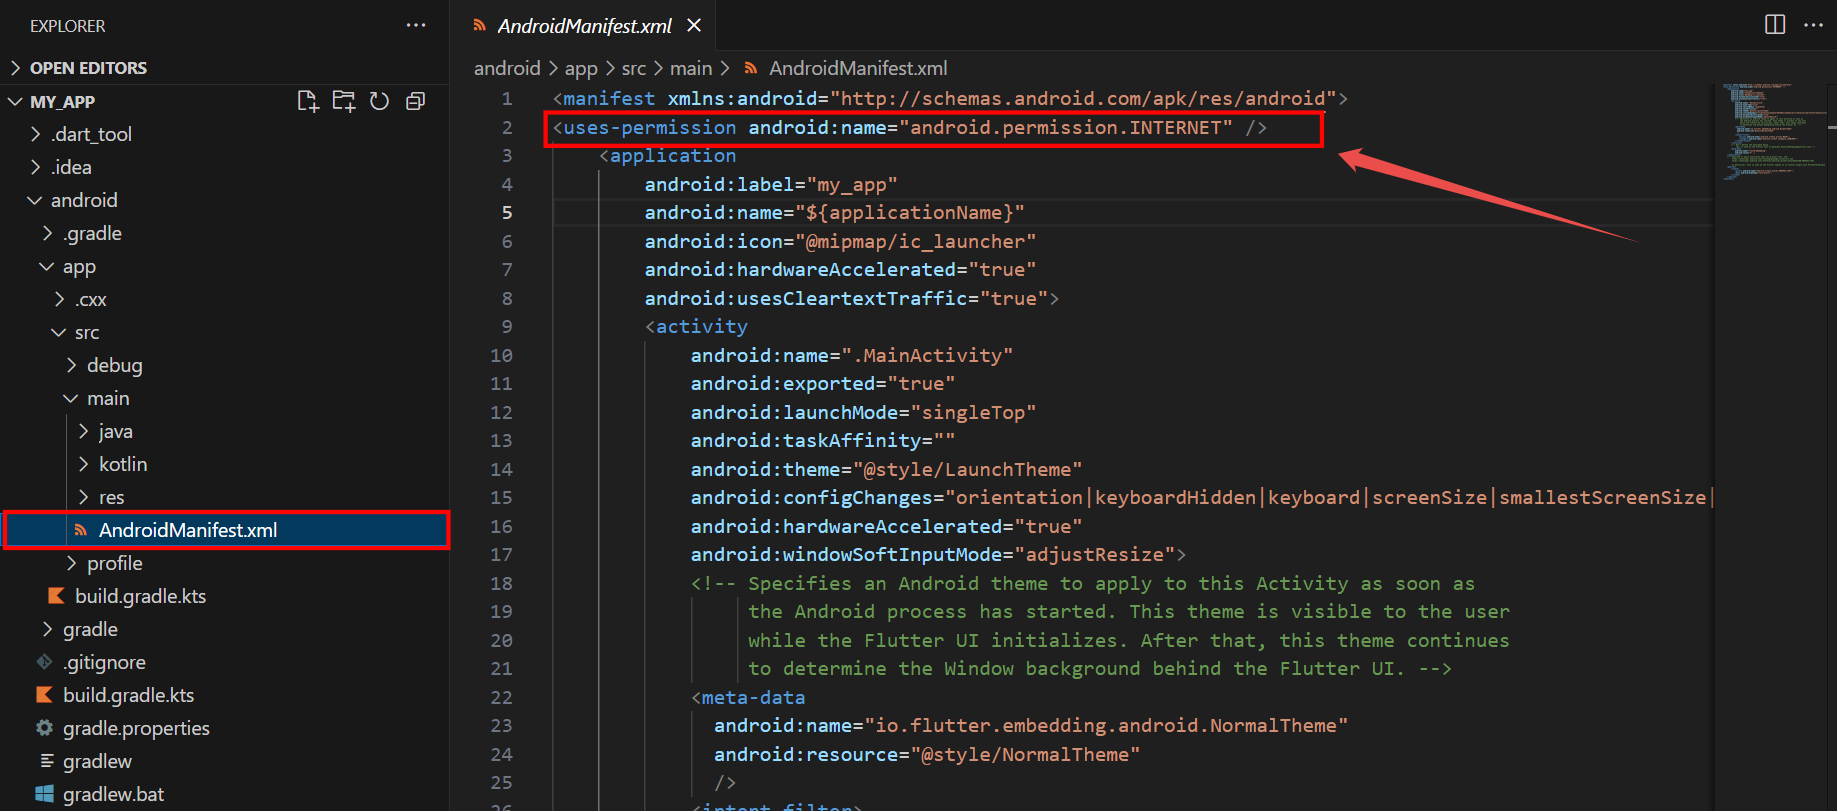Expand the .dart_tool folder
Screen dimensions: 1837x811
tap(36, 134)
